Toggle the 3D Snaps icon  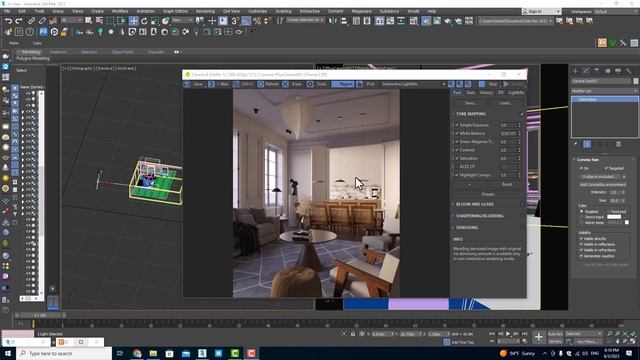pos(235,21)
